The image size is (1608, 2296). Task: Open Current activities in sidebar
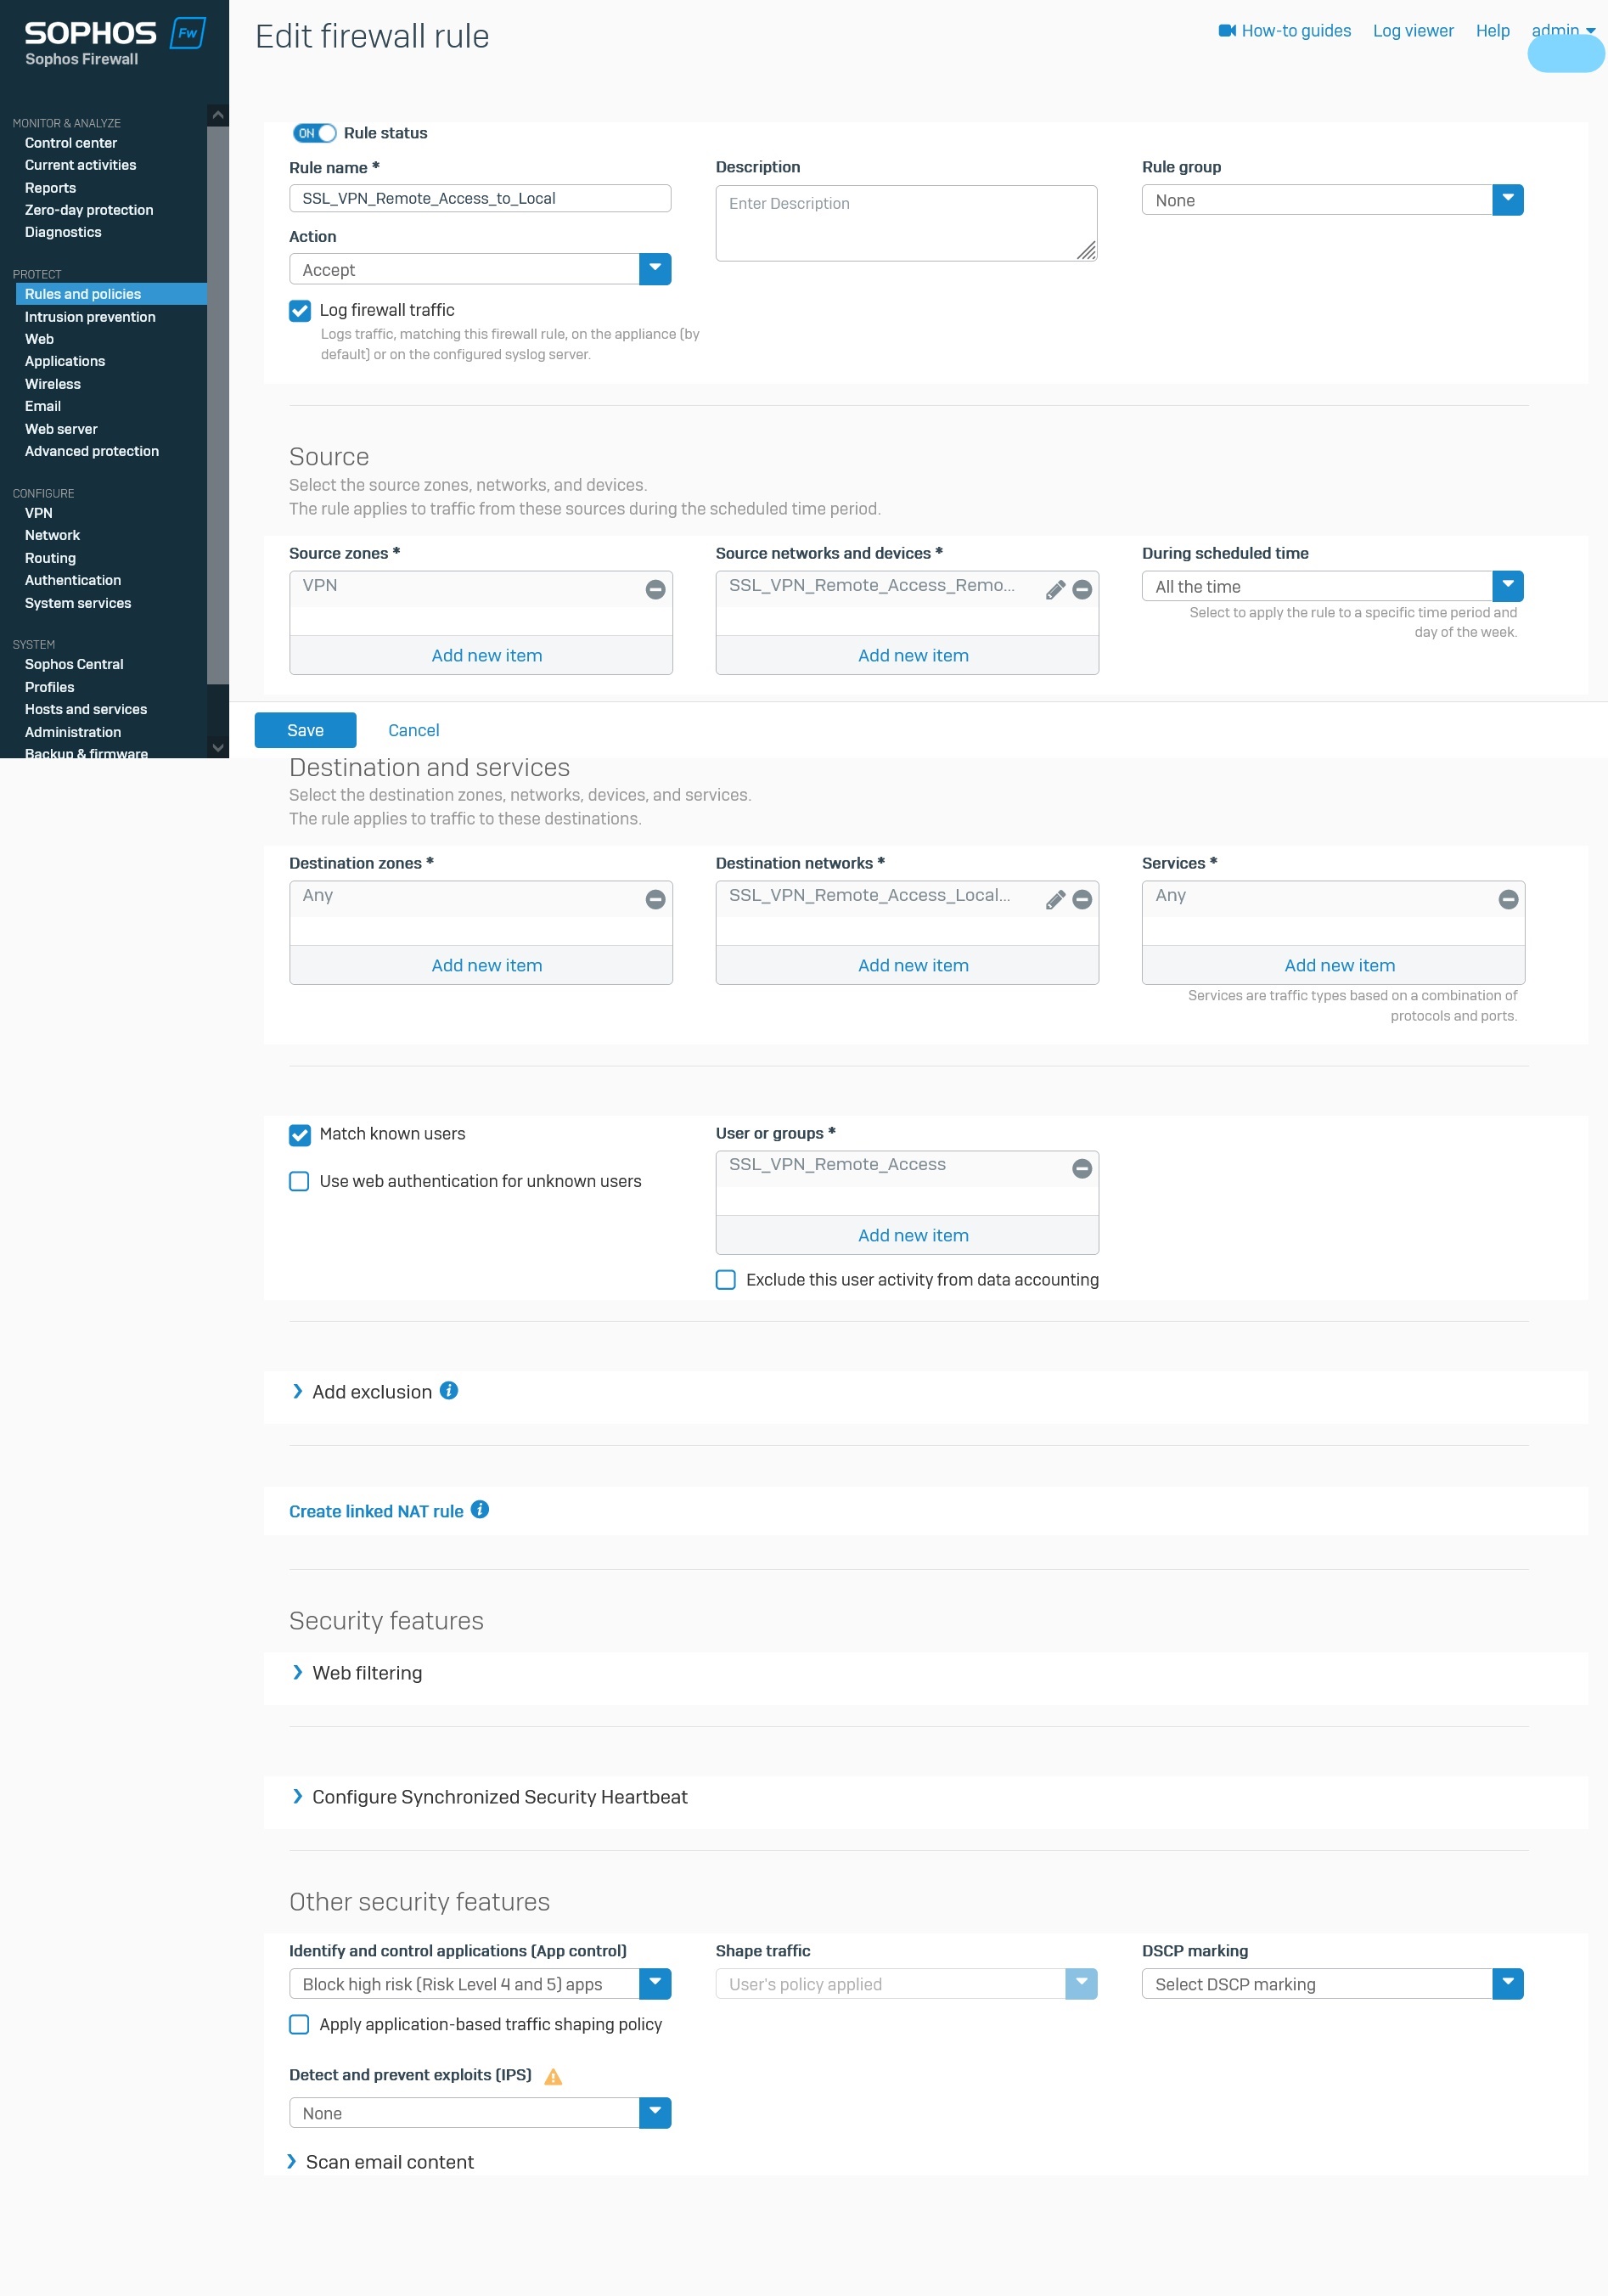(80, 165)
